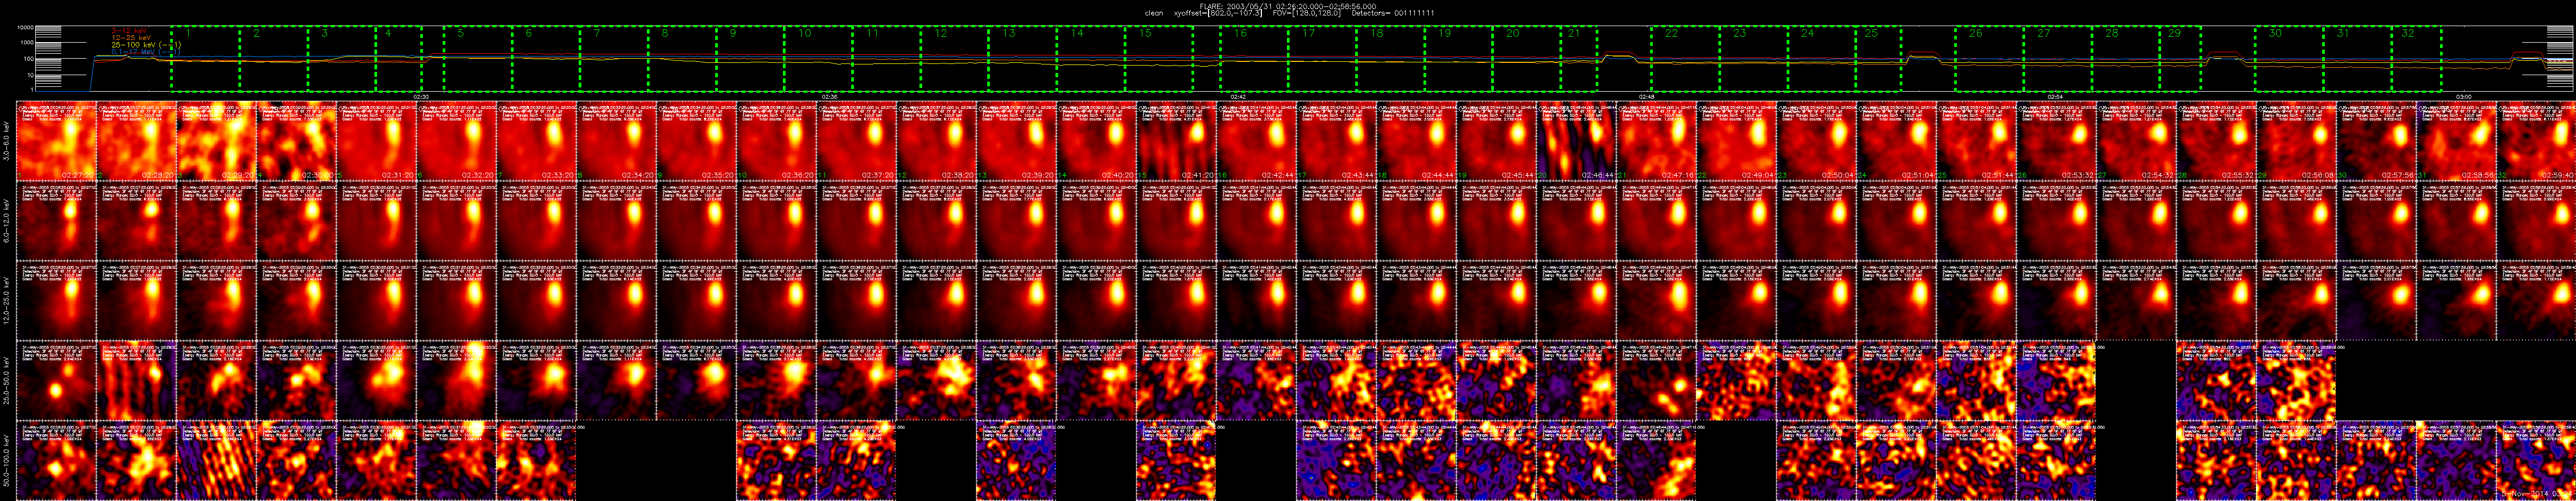Click the '02:30' time axis label
Screen dimensions: 2576x501
point(421,96)
